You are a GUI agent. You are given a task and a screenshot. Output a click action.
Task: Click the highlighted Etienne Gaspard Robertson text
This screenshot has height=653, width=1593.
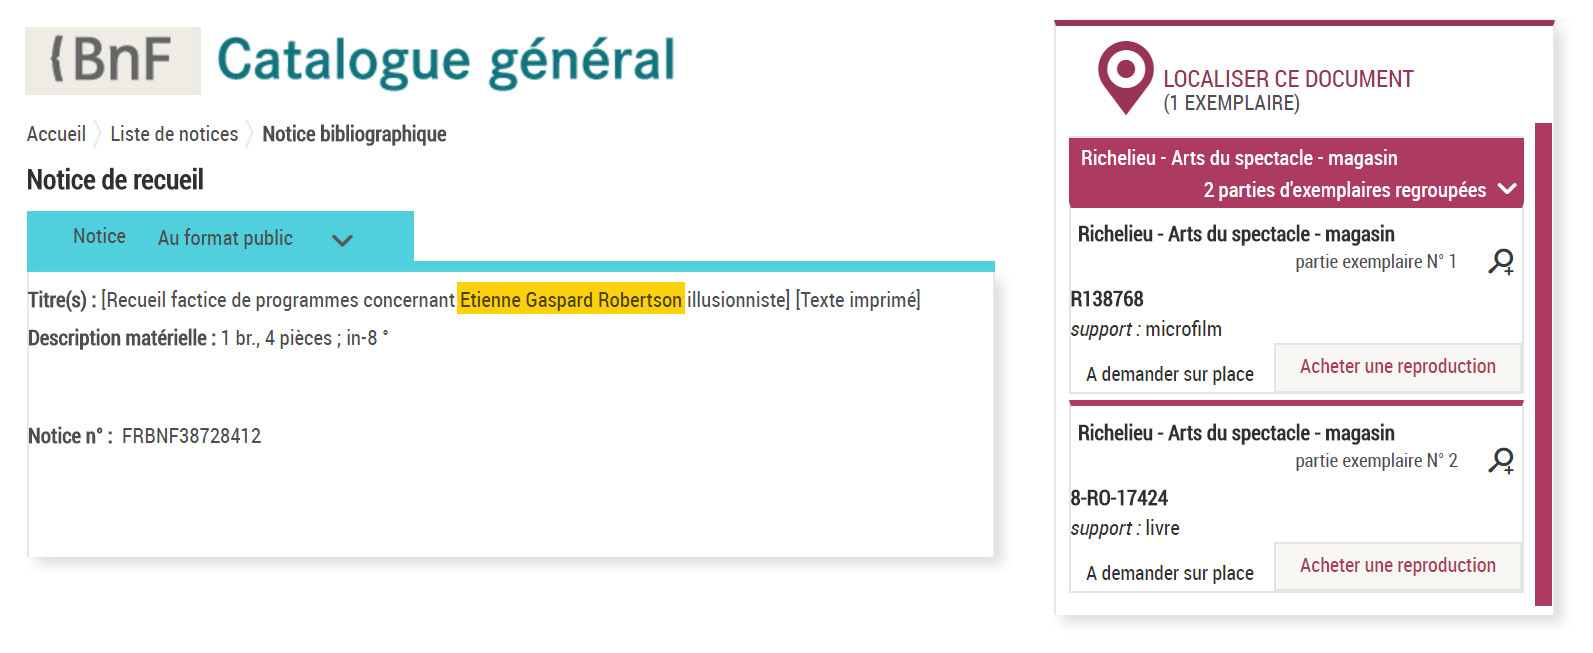point(570,300)
